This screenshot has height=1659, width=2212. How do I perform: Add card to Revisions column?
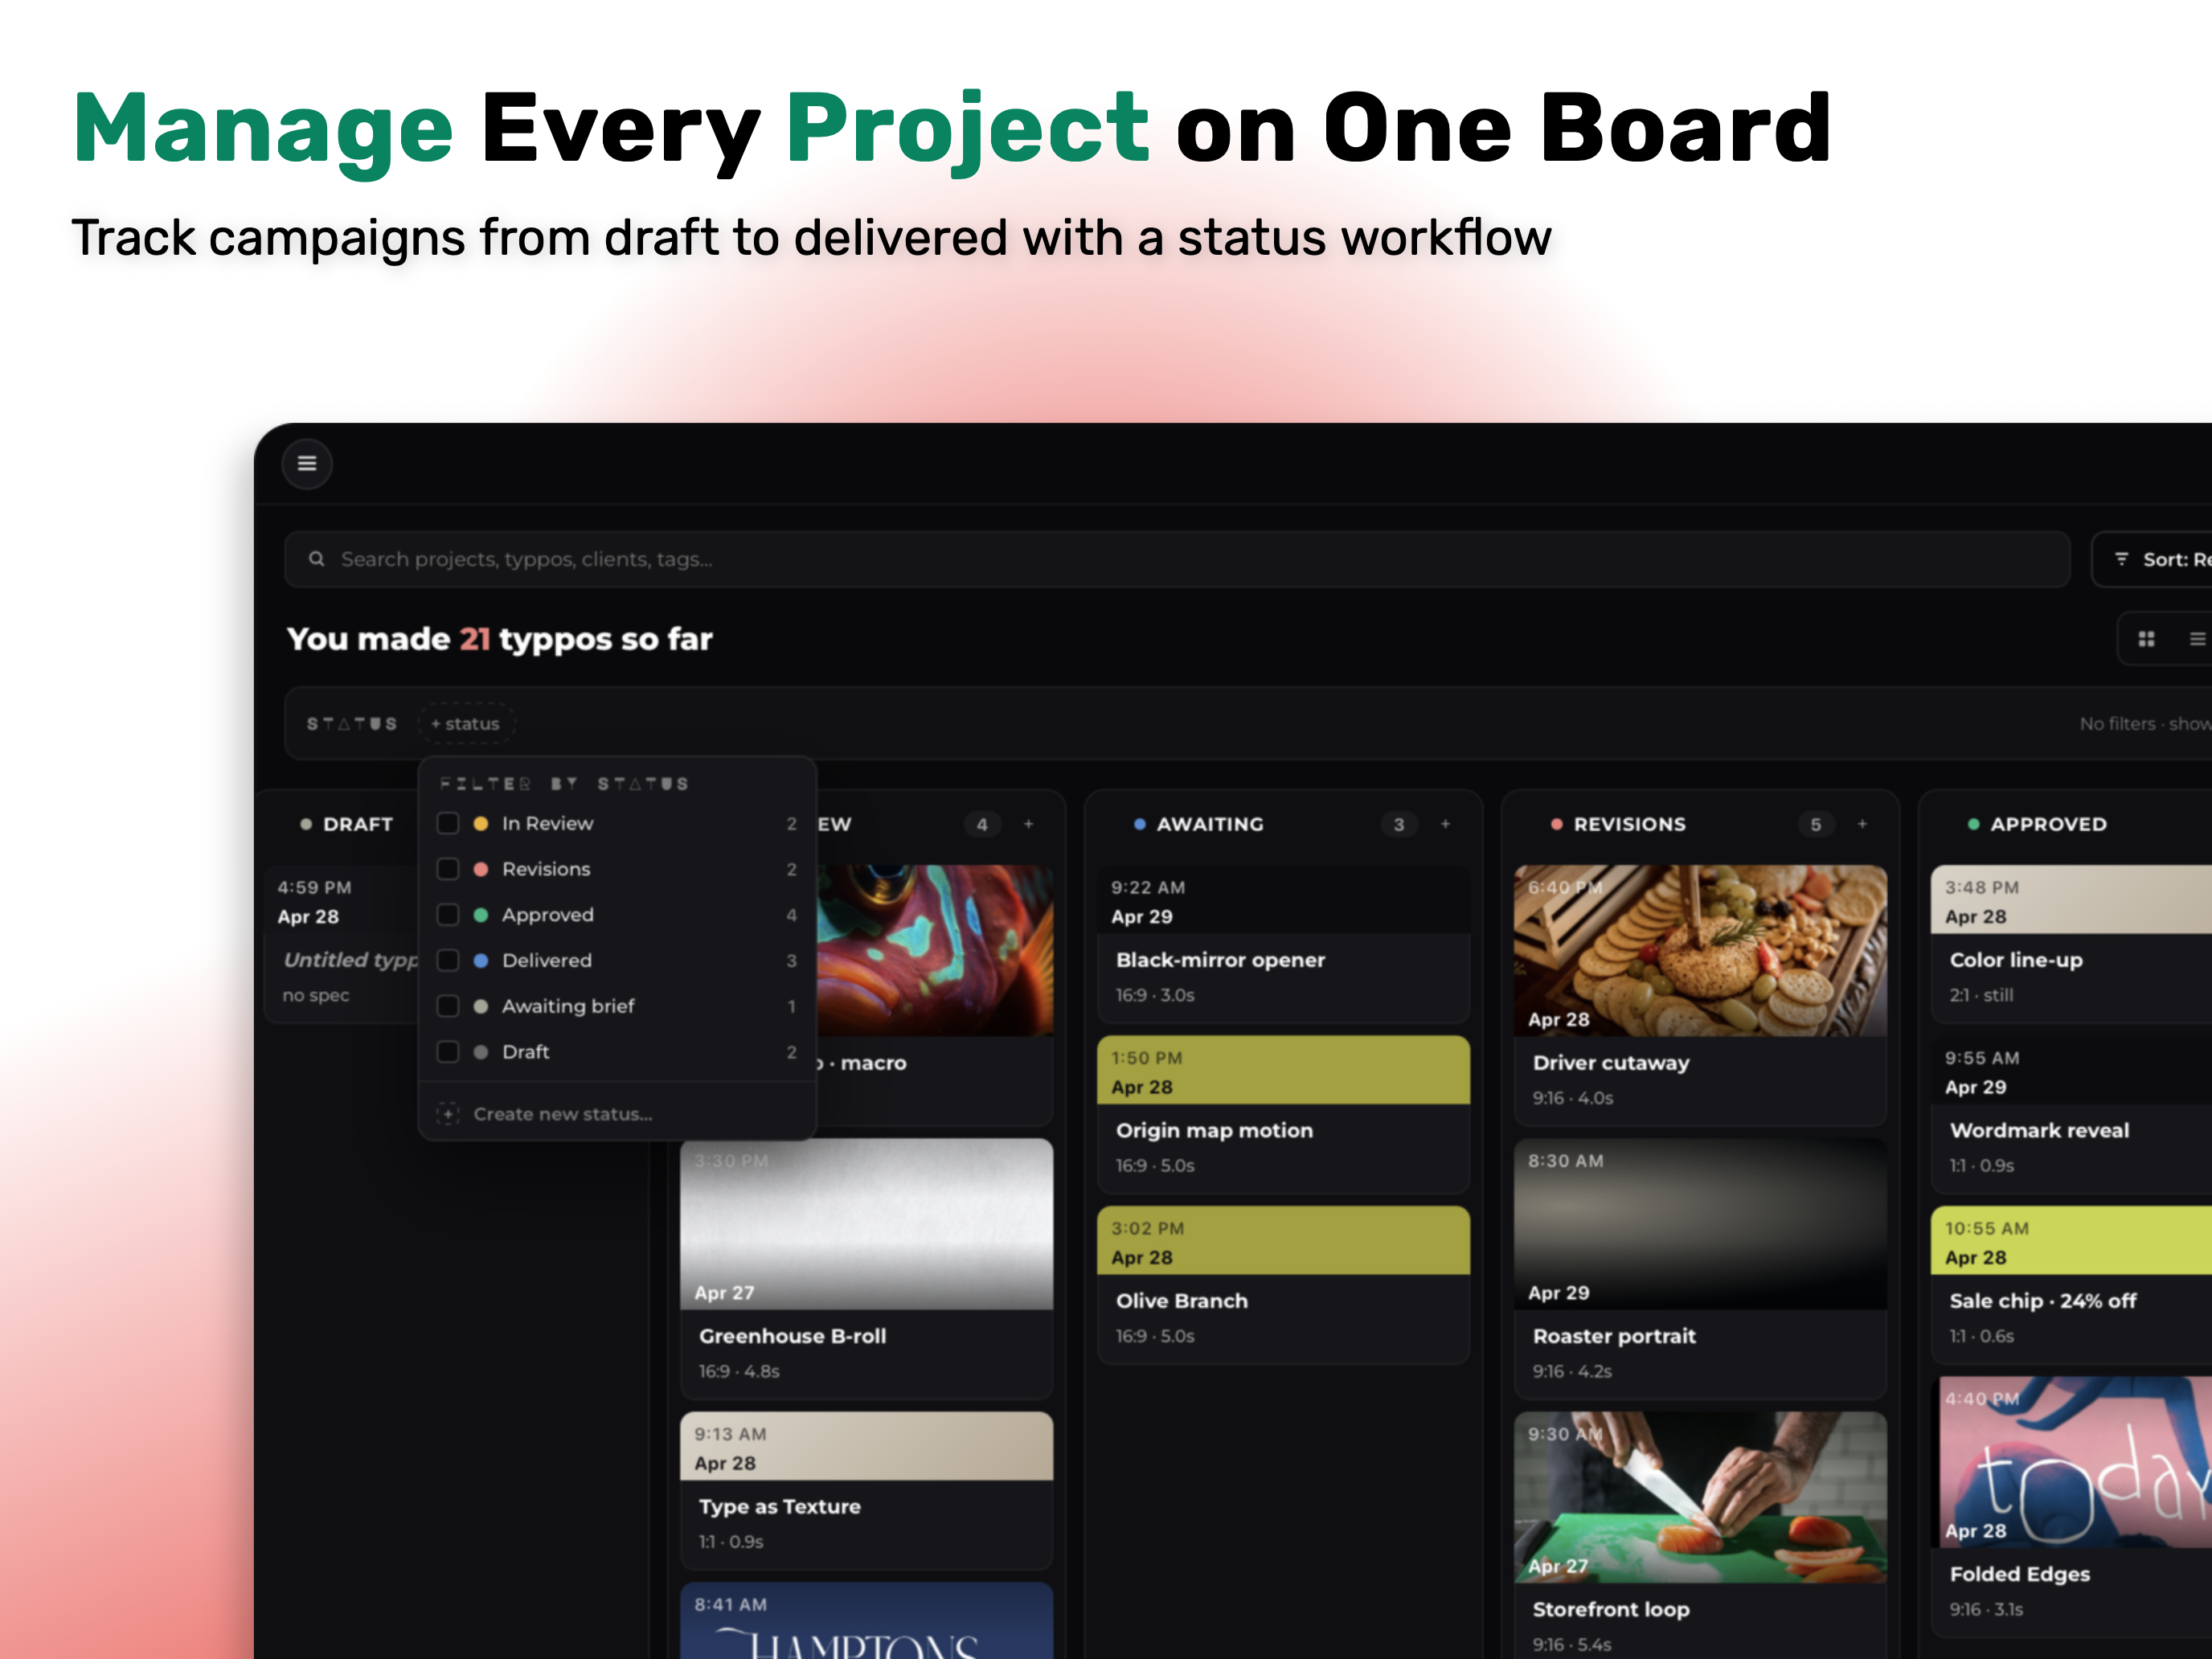[x=1862, y=824]
